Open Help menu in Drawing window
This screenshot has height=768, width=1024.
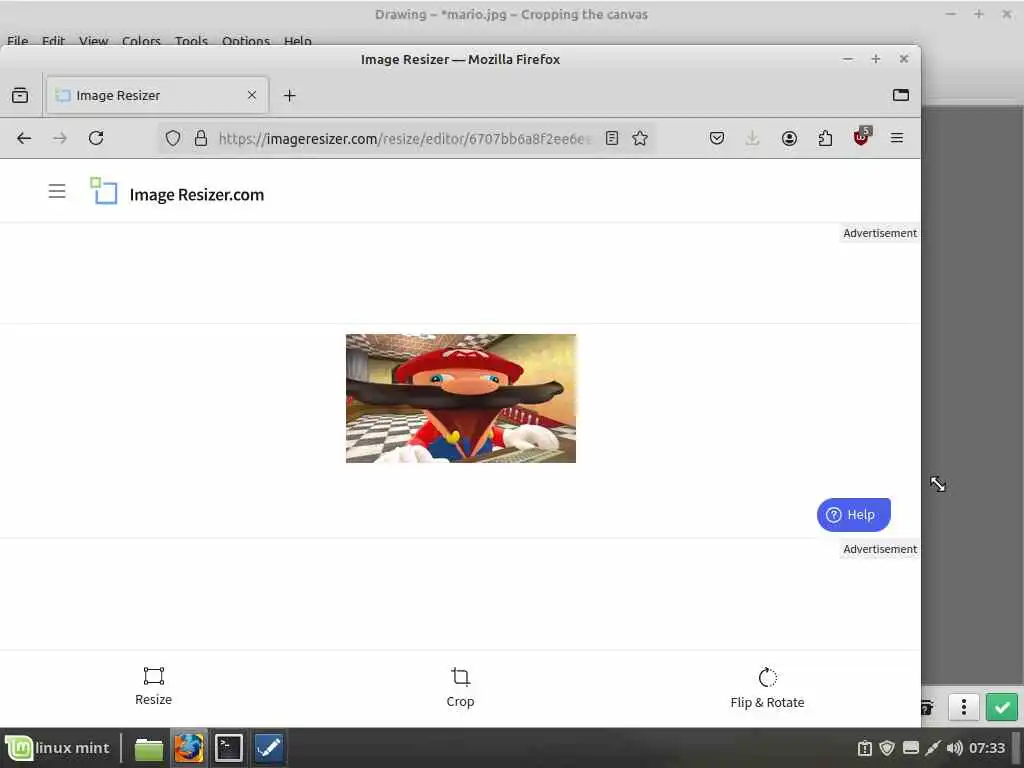[x=297, y=40]
